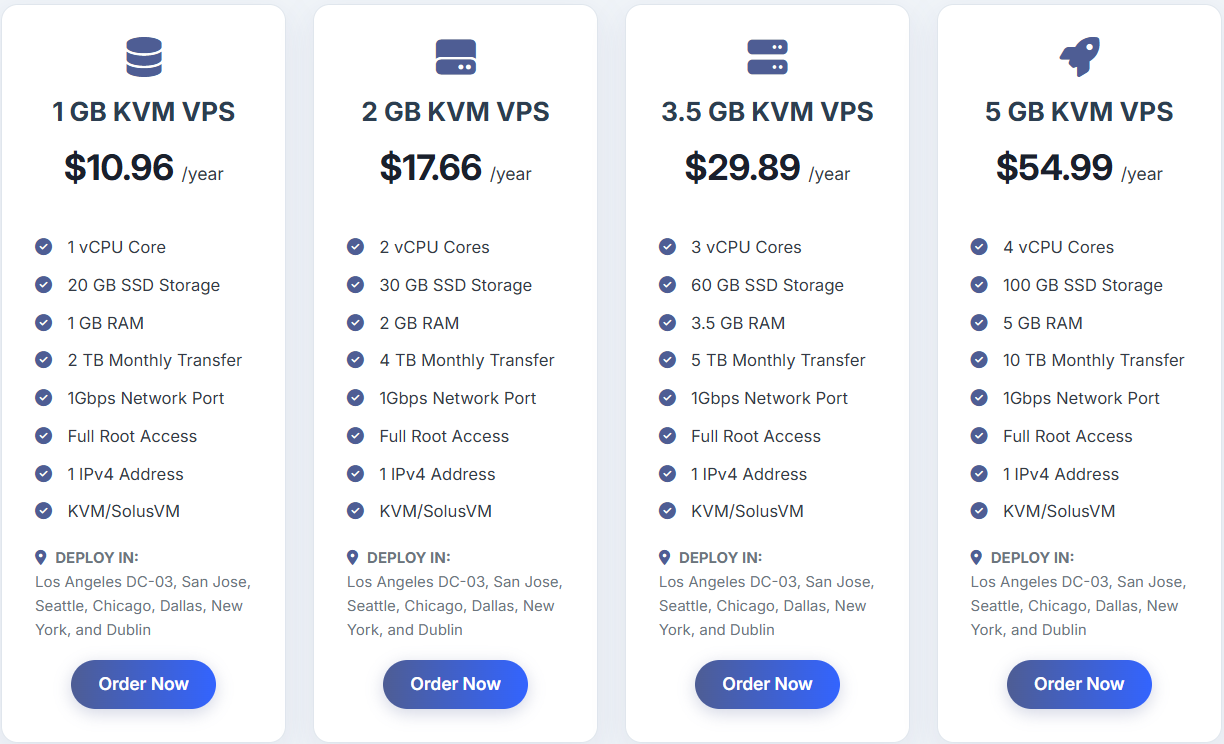1224x744 pixels.
Task: Click checkmark beside 20 GB SSD Storage
Action: tap(44, 285)
